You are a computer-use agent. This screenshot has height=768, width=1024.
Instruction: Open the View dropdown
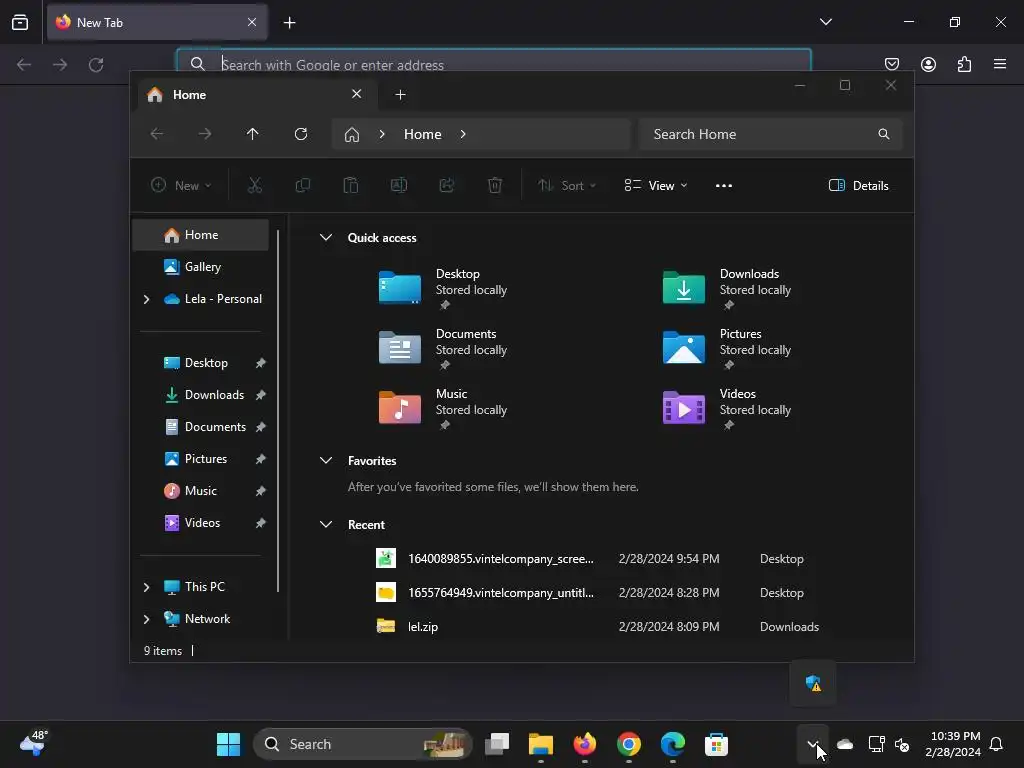(x=656, y=185)
